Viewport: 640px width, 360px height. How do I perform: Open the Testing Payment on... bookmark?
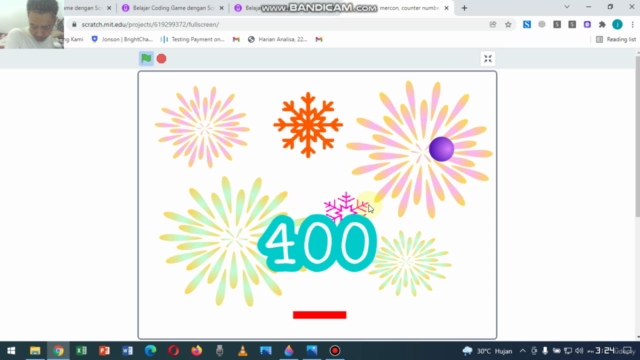(x=193, y=39)
